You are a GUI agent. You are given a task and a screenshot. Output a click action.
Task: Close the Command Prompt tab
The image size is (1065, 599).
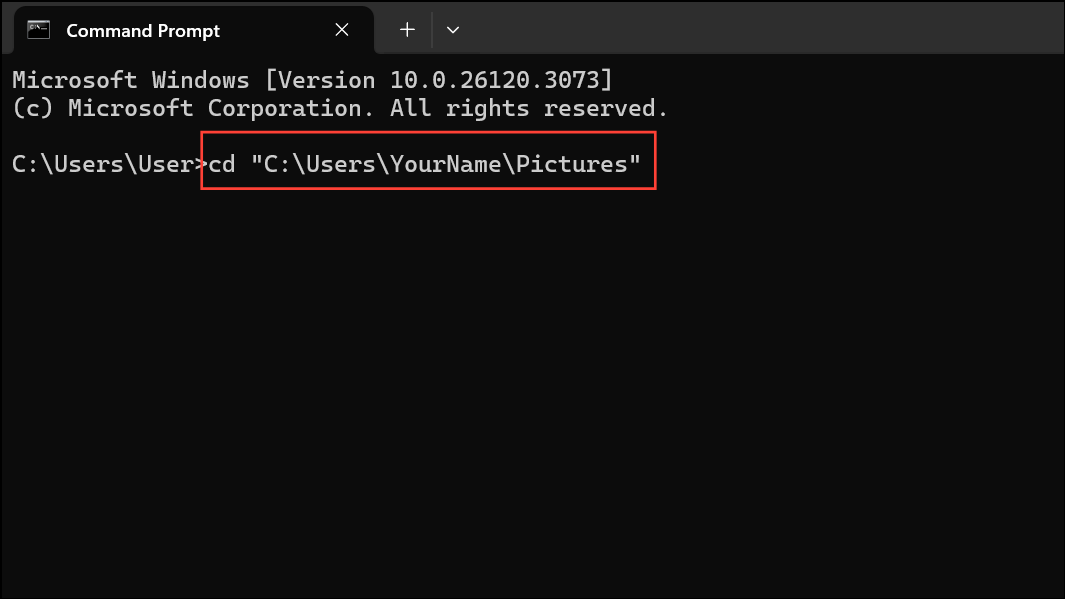pyautogui.click(x=342, y=30)
